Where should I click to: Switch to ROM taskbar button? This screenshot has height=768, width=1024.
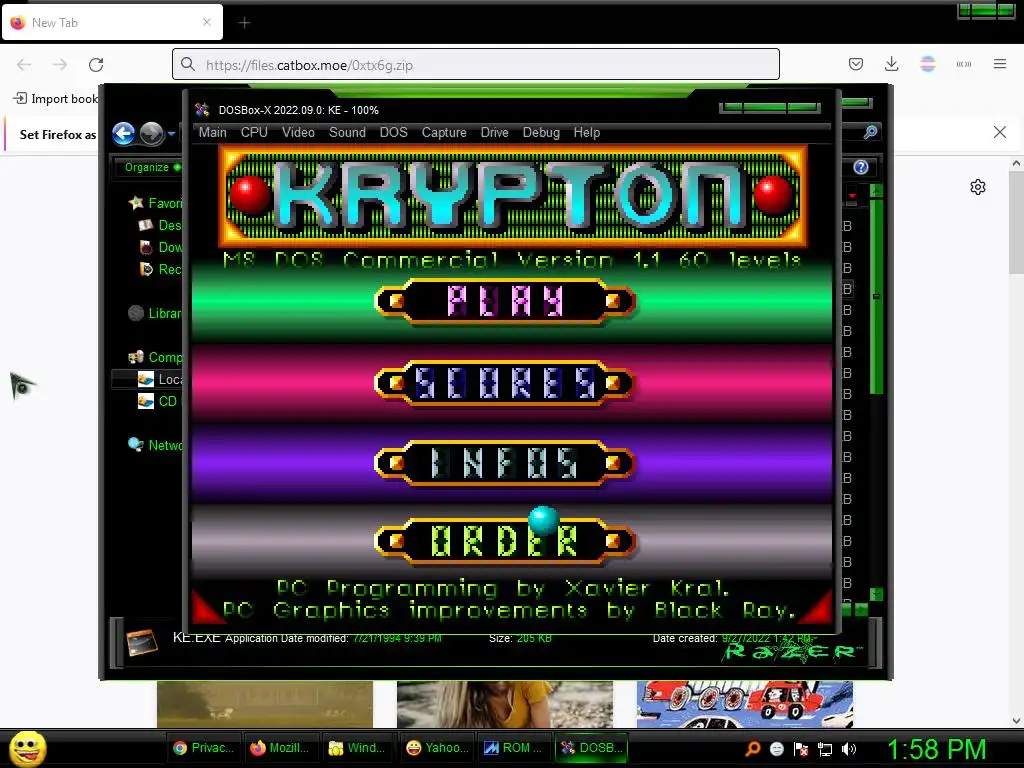coord(514,748)
